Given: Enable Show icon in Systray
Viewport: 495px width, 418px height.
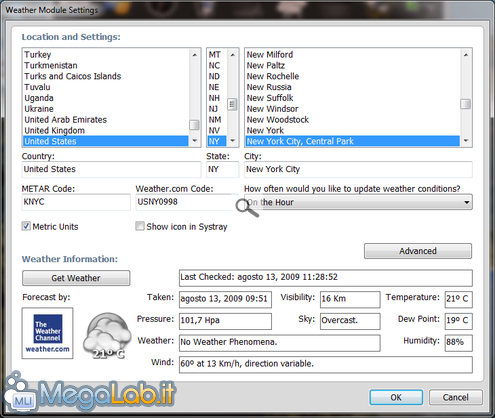Looking at the screenshot, I should tap(140, 226).
